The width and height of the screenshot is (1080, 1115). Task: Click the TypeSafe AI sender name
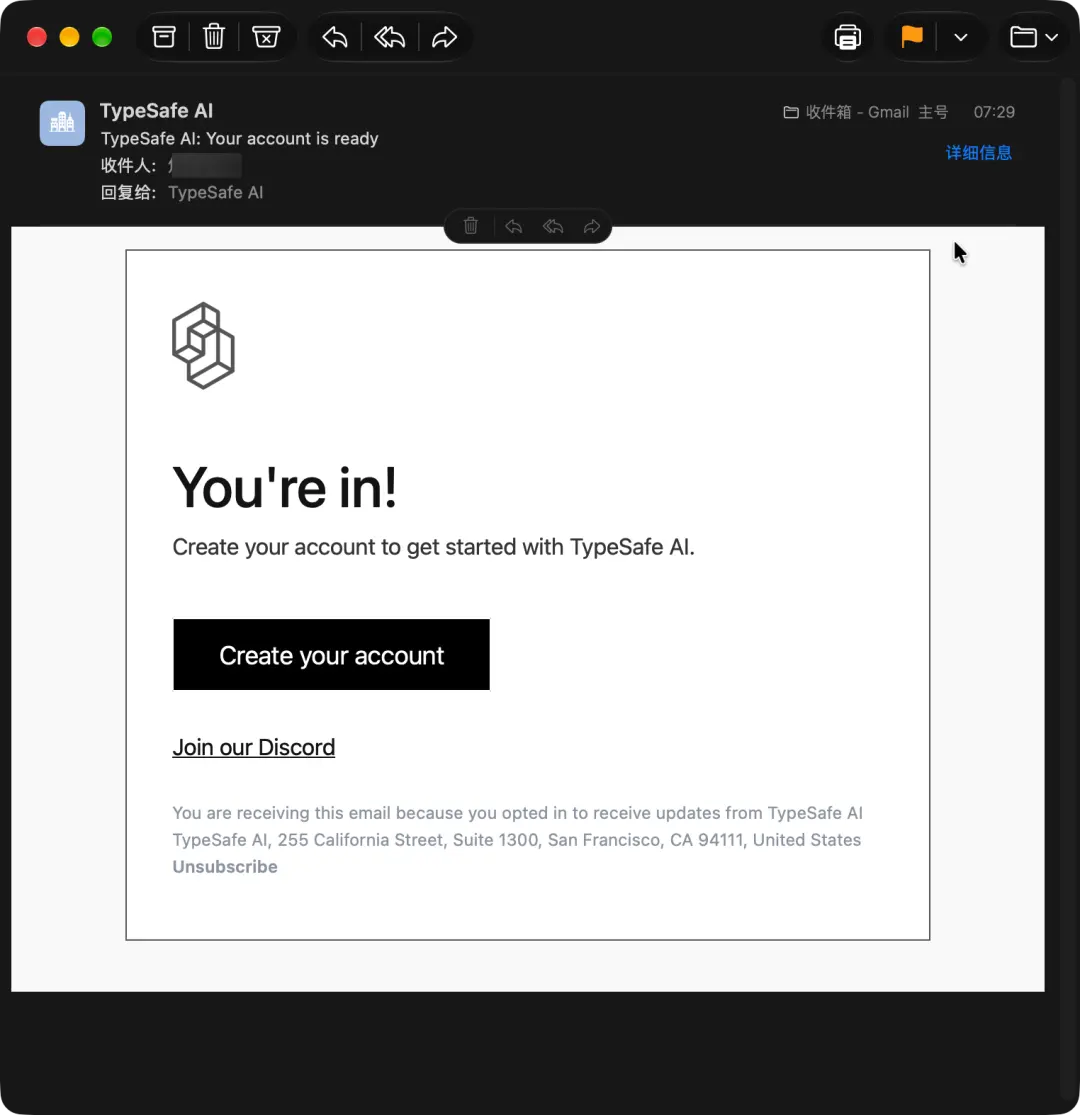click(x=156, y=111)
